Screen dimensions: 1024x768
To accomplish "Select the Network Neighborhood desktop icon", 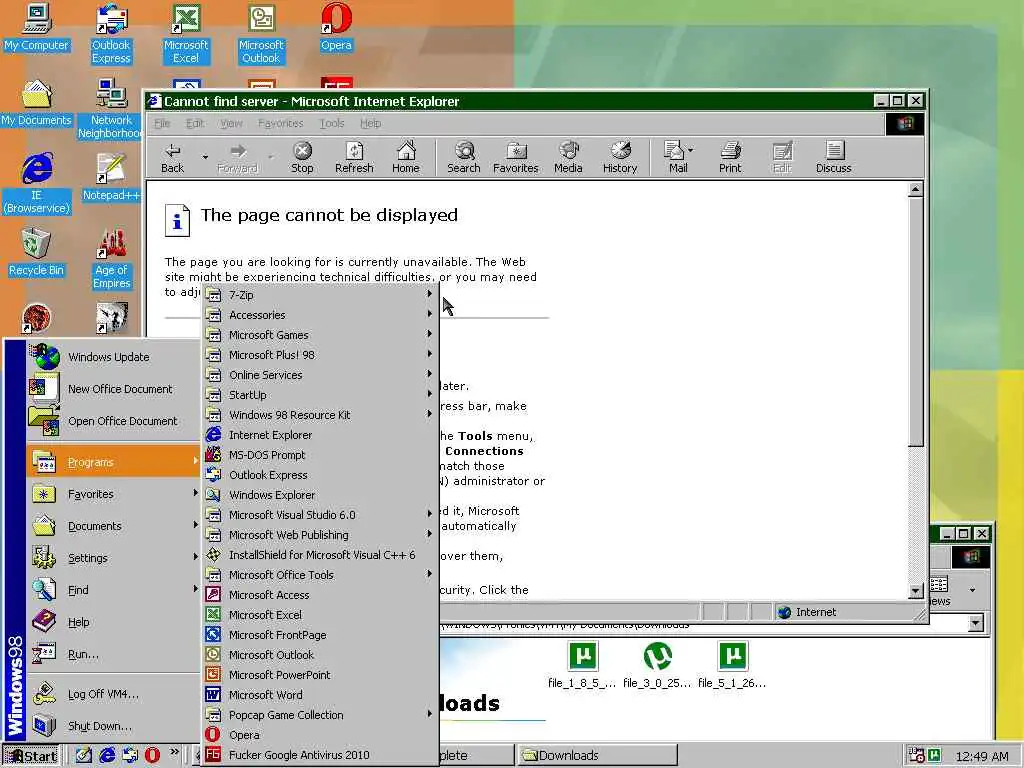I will click(x=111, y=108).
